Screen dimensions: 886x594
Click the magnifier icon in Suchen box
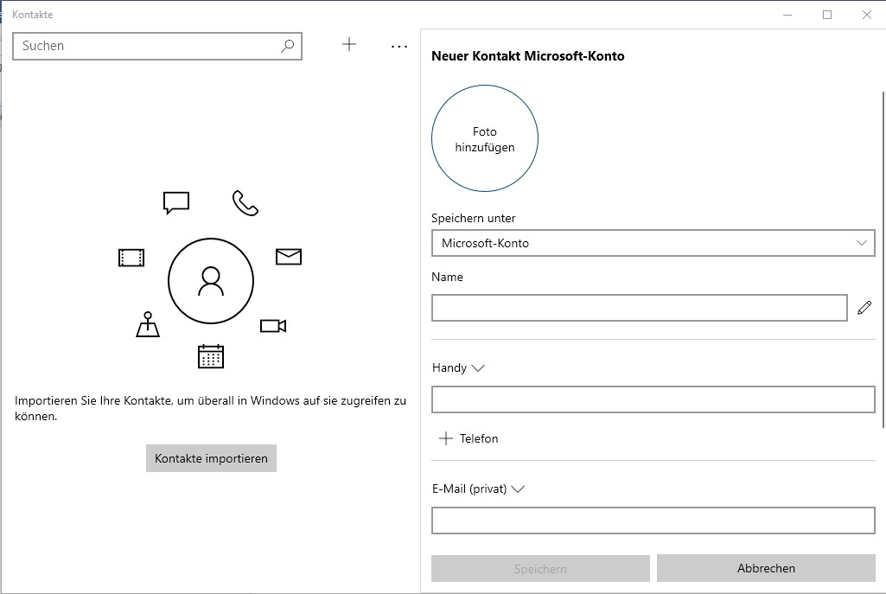coord(288,46)
